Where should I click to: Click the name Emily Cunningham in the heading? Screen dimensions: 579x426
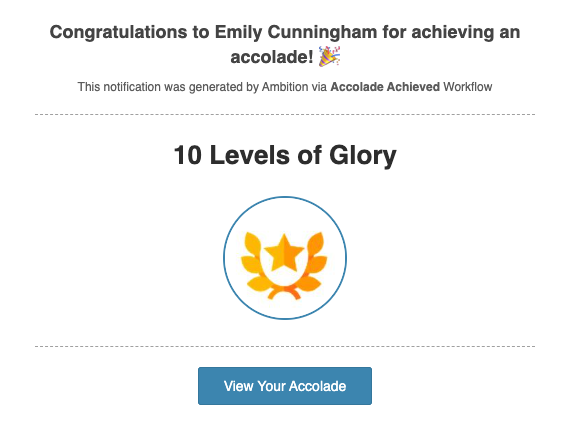pos(296,32)
